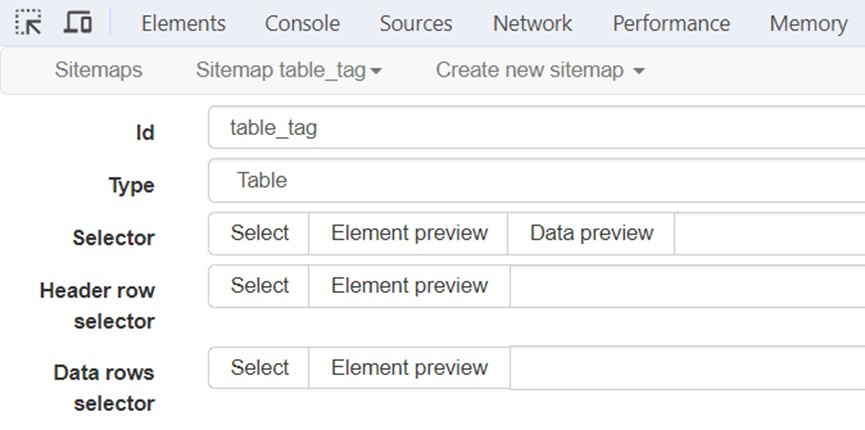Open the Performance tab
This screenshot has height=430, width=865.
671,23
